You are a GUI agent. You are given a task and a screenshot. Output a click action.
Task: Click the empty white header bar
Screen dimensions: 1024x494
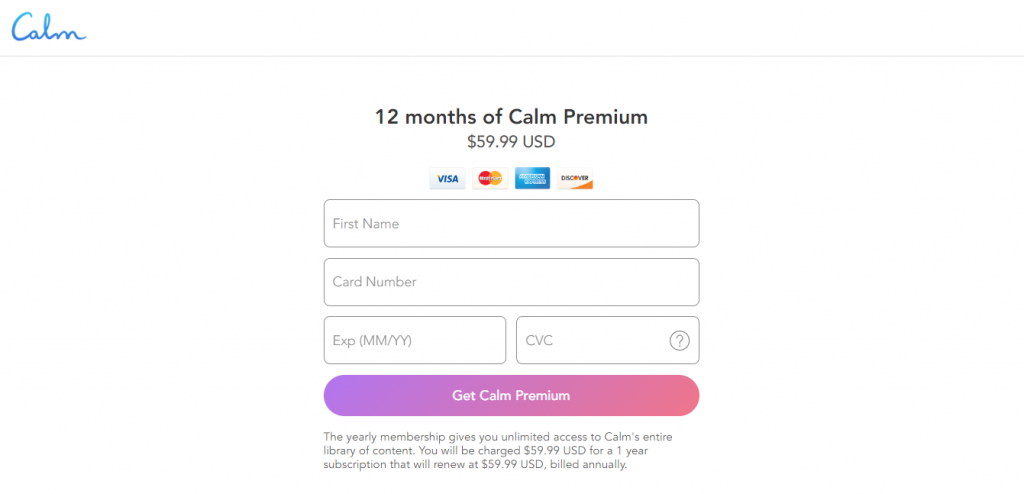(x=555, y=27)
